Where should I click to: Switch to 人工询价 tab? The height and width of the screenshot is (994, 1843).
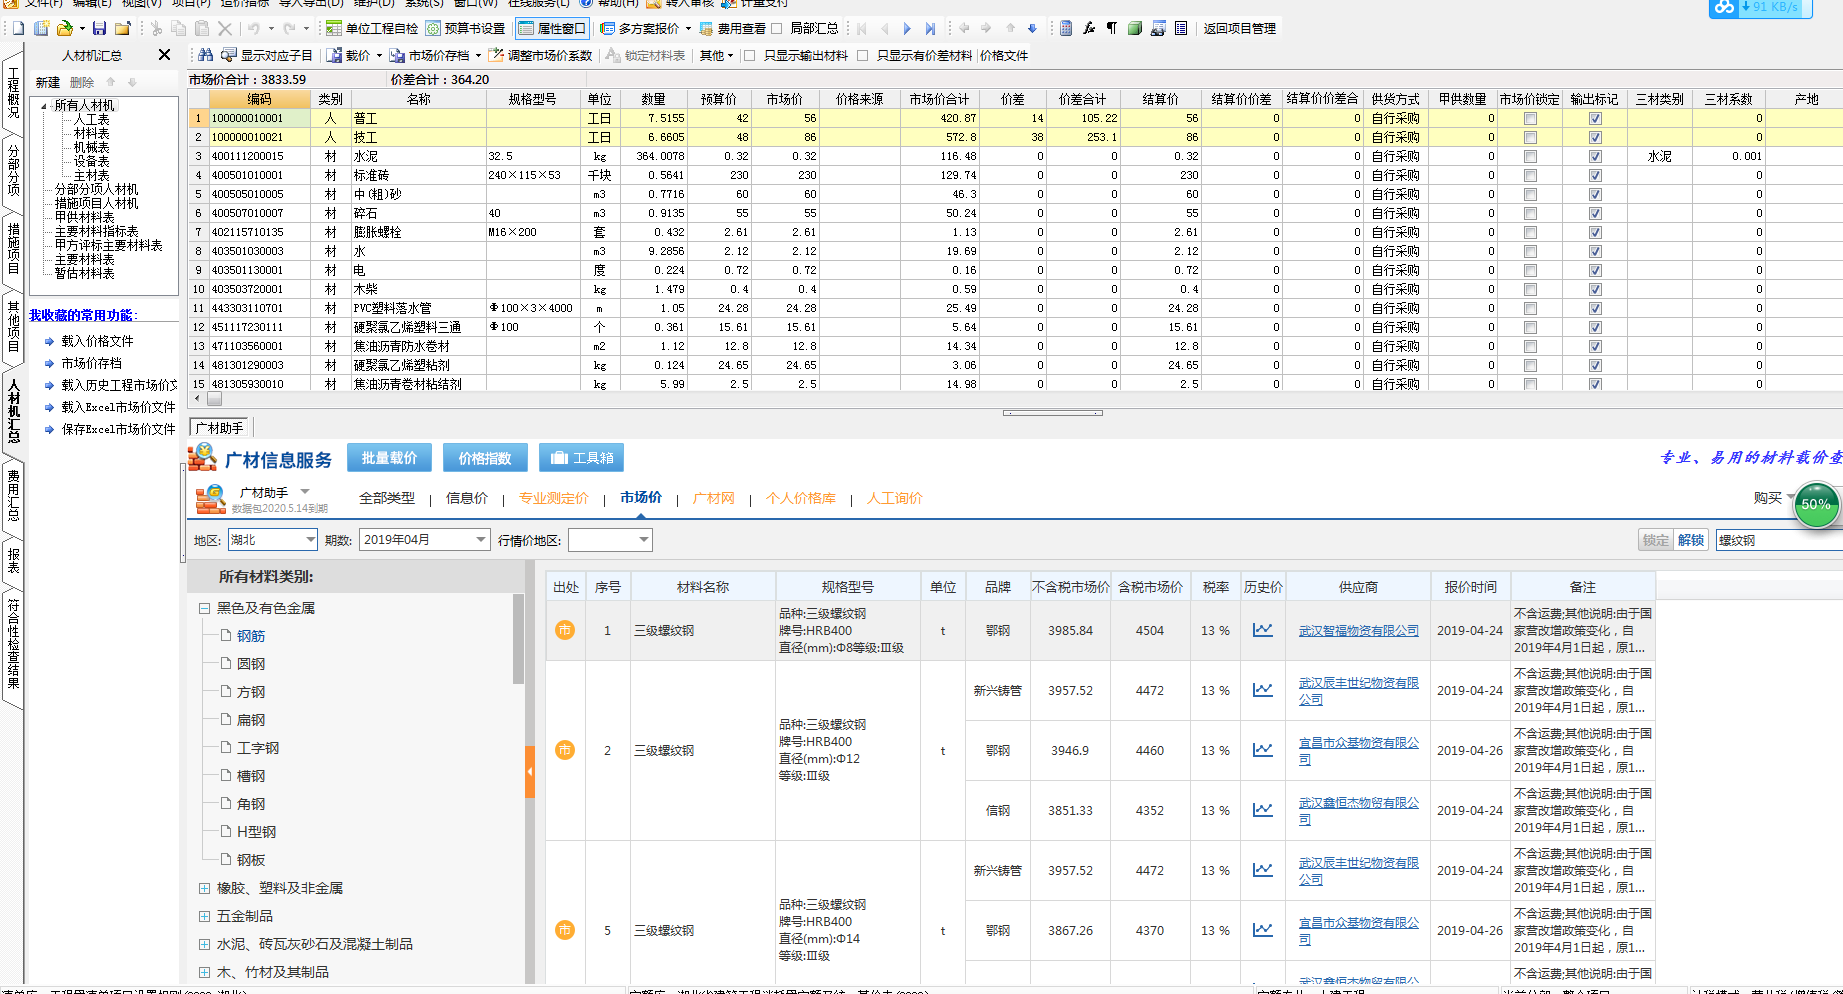(895, 498)
